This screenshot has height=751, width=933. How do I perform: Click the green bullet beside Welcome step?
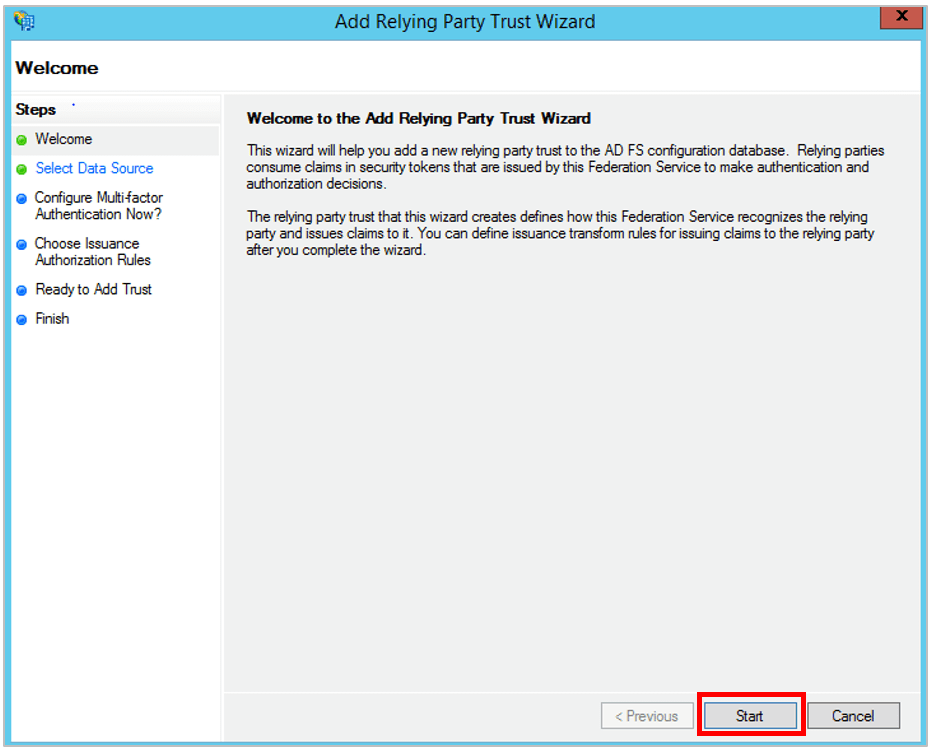(x=21, y=140)
